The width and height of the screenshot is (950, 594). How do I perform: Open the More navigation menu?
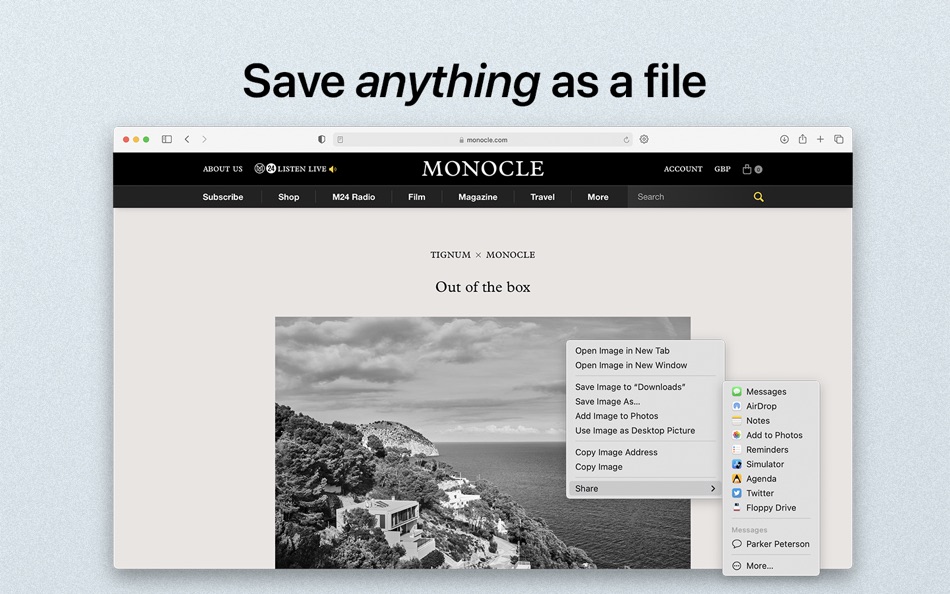point(597,197)
